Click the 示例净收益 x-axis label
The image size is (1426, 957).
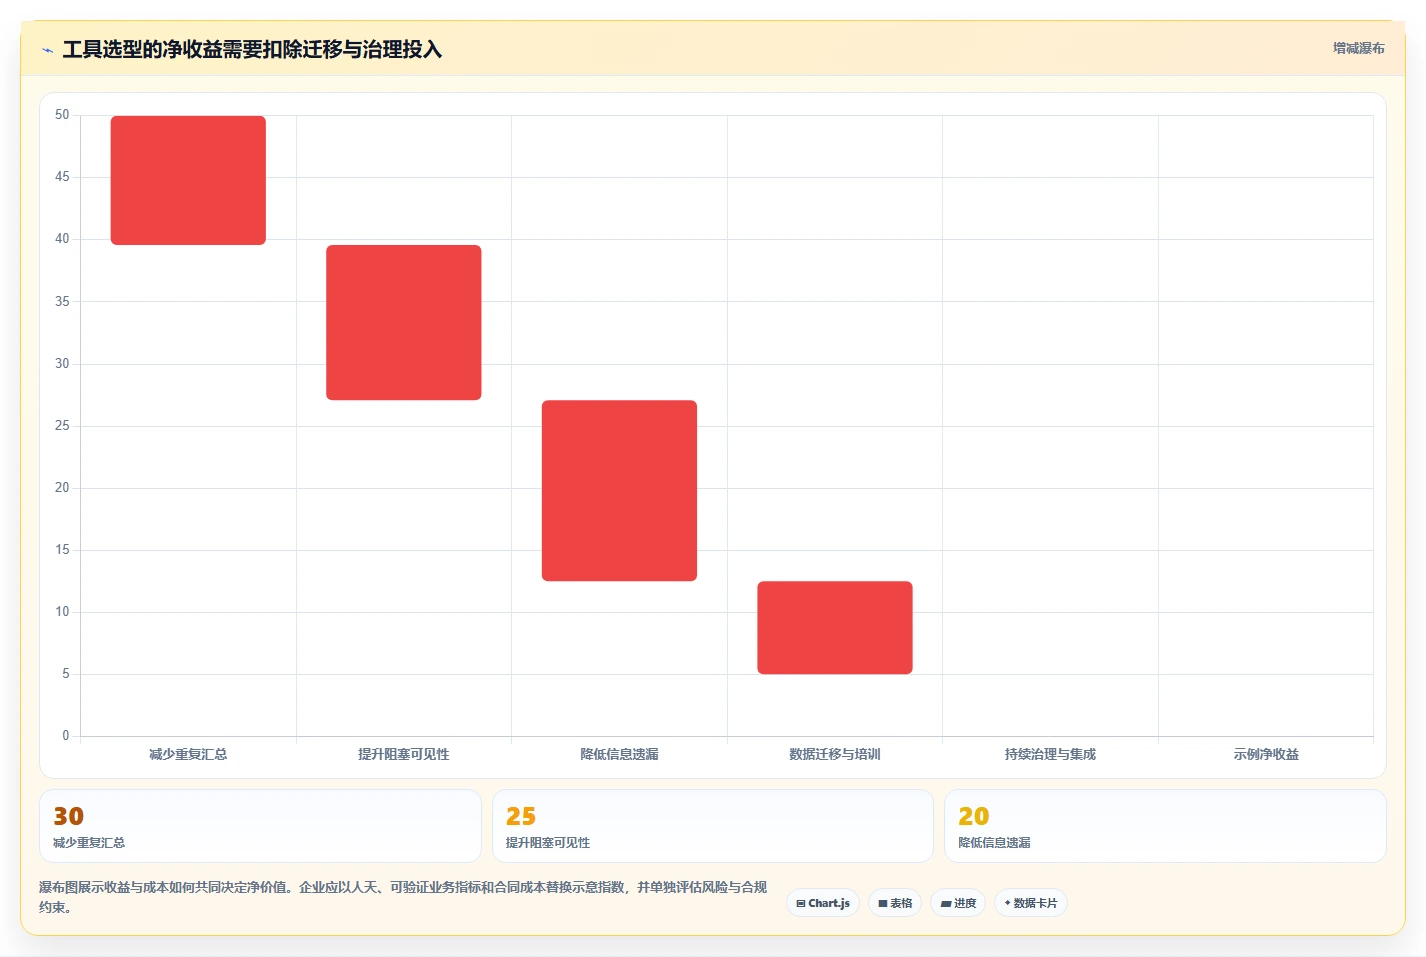[1266, 754]
